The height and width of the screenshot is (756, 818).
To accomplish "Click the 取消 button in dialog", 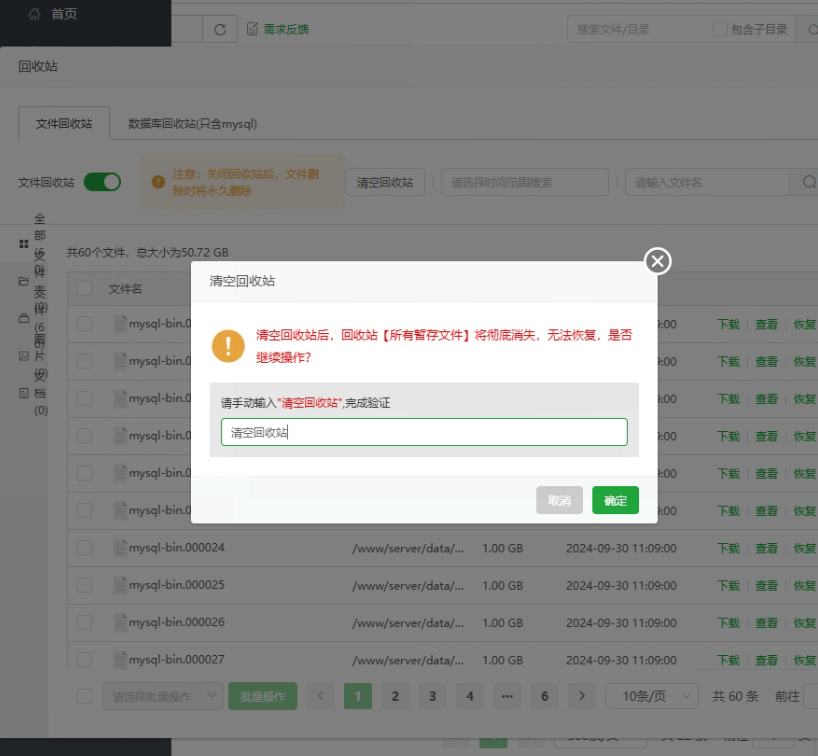I will [559, 500].
